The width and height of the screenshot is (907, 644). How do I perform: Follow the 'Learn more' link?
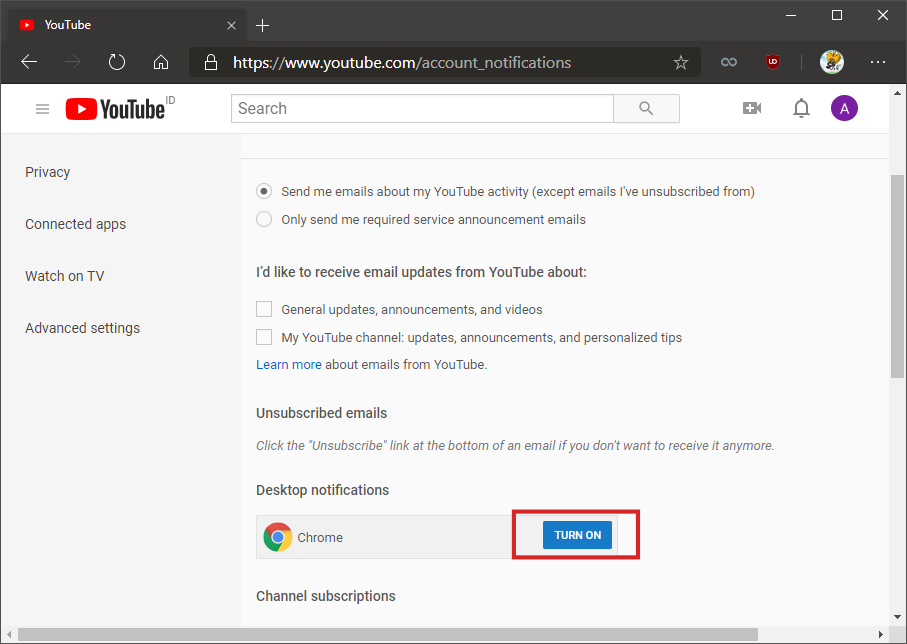tap(289, 364)
